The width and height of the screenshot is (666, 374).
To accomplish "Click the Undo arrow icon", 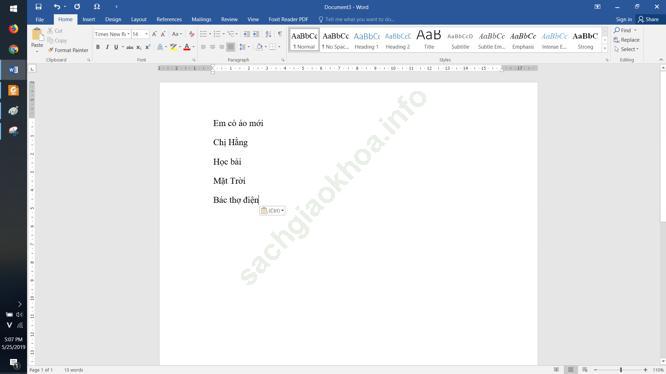I will [x=57, y=7].
